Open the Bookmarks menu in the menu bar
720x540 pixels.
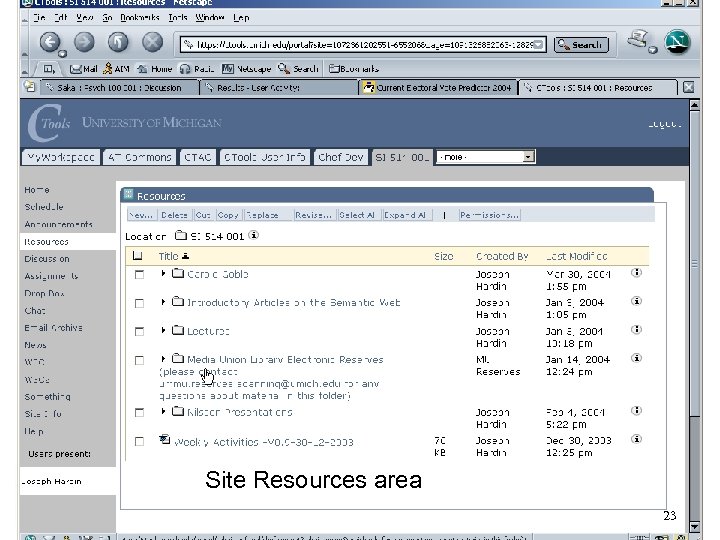[x=140, y=17]
